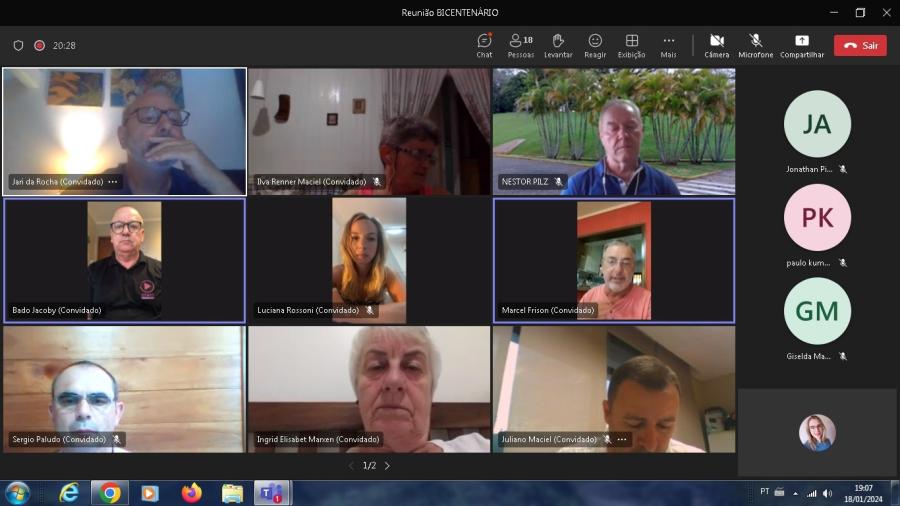Click Jonathan's JA avatar

click(x=817, y=124)
